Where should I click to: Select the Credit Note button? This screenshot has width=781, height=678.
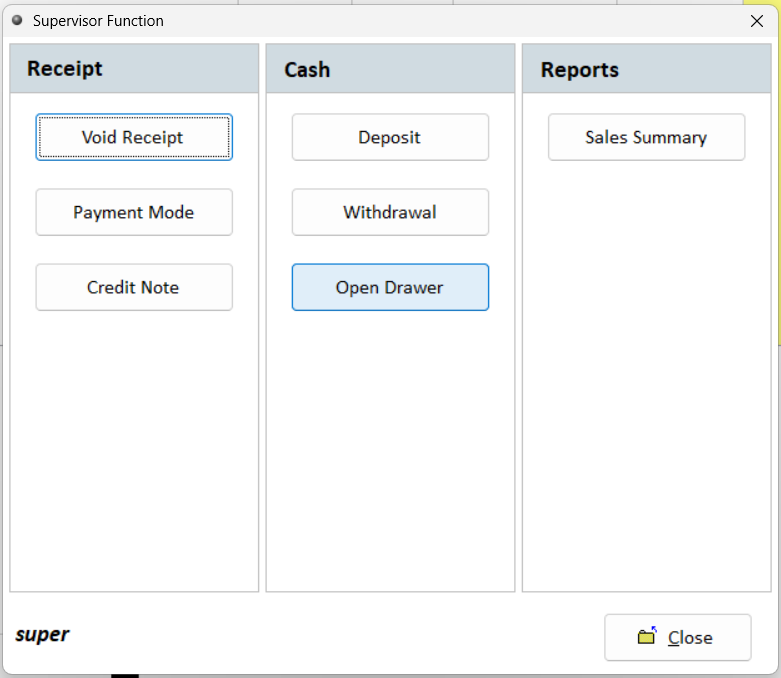[x=134, y=287]
